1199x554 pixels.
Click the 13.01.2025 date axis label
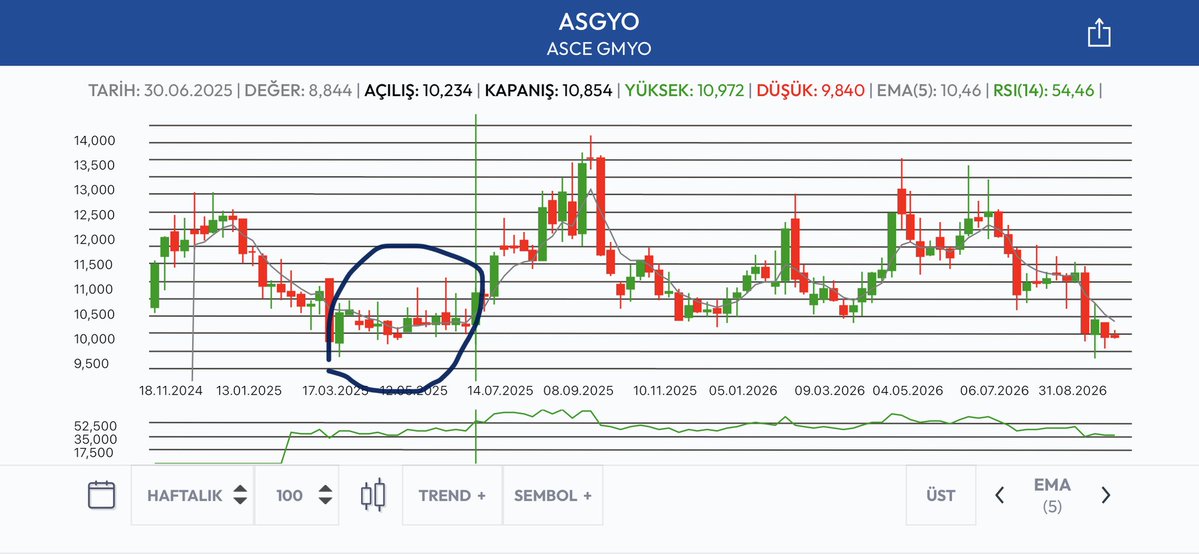[249, 390]
